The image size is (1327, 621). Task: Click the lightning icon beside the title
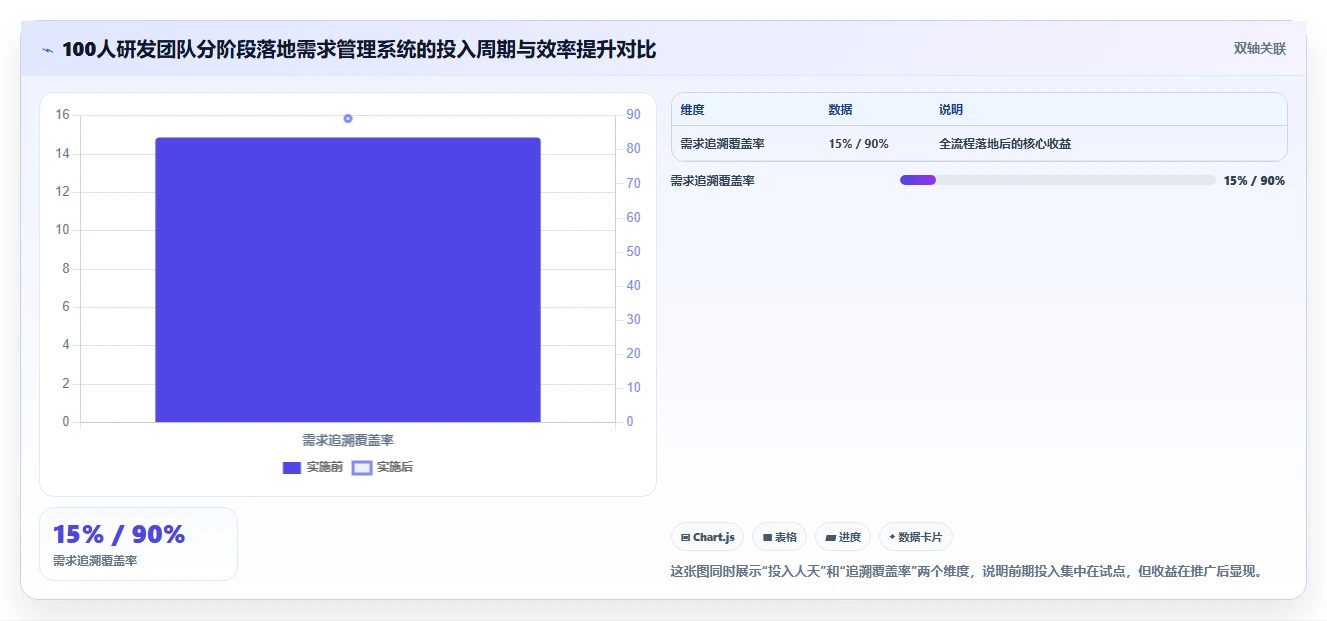(x=48, y=50)
